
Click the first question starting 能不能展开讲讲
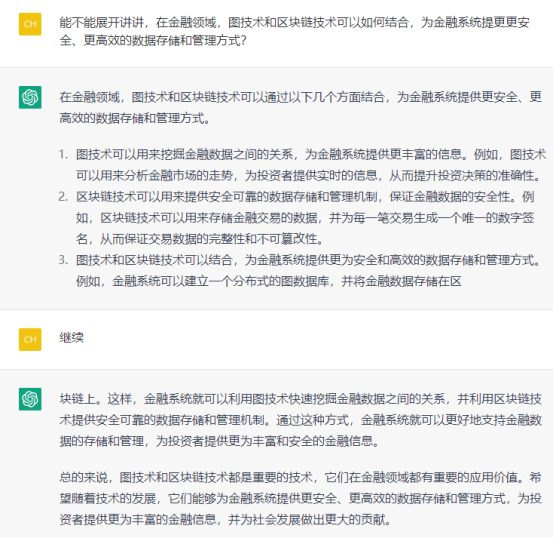pos(294,31)
